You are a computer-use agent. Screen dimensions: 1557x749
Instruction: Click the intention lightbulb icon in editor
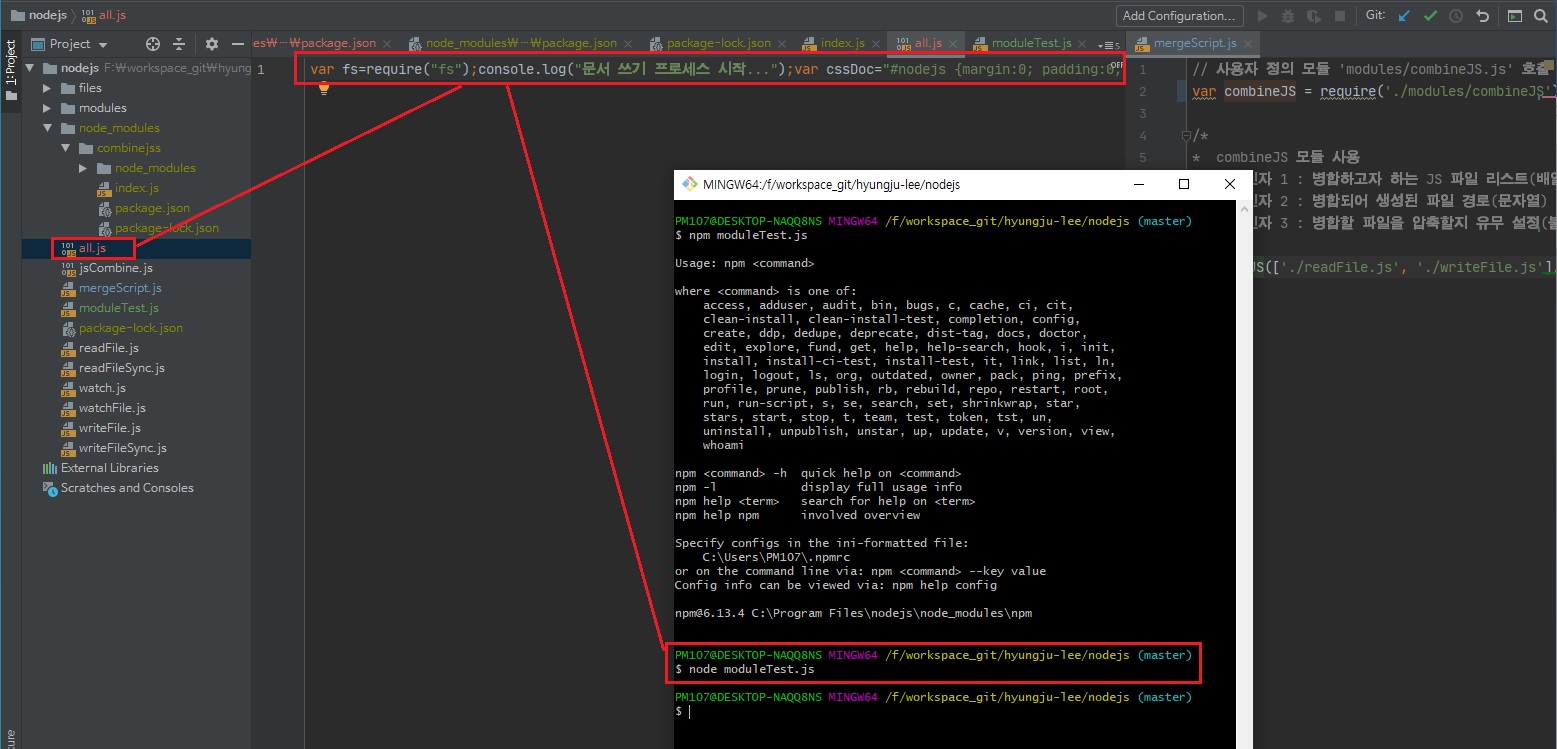tap(324, 89)
